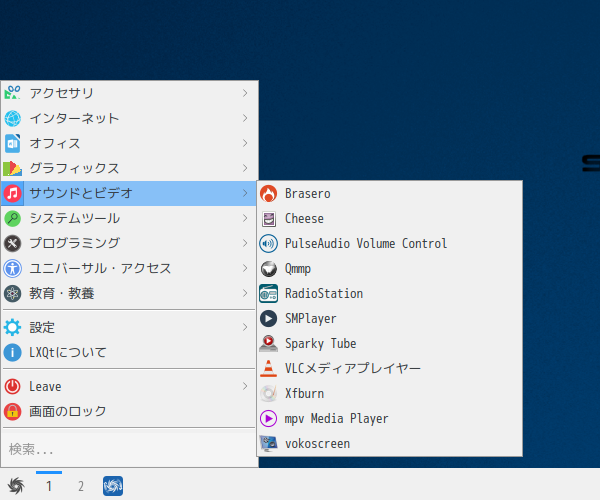Expand the オフィス submenu arrow
600x500 pixels.
(x=245, y=143)
